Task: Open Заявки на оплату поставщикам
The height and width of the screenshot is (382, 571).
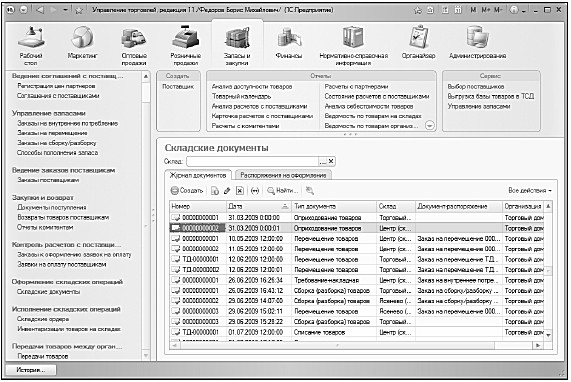Action: [x=62, y=264]
